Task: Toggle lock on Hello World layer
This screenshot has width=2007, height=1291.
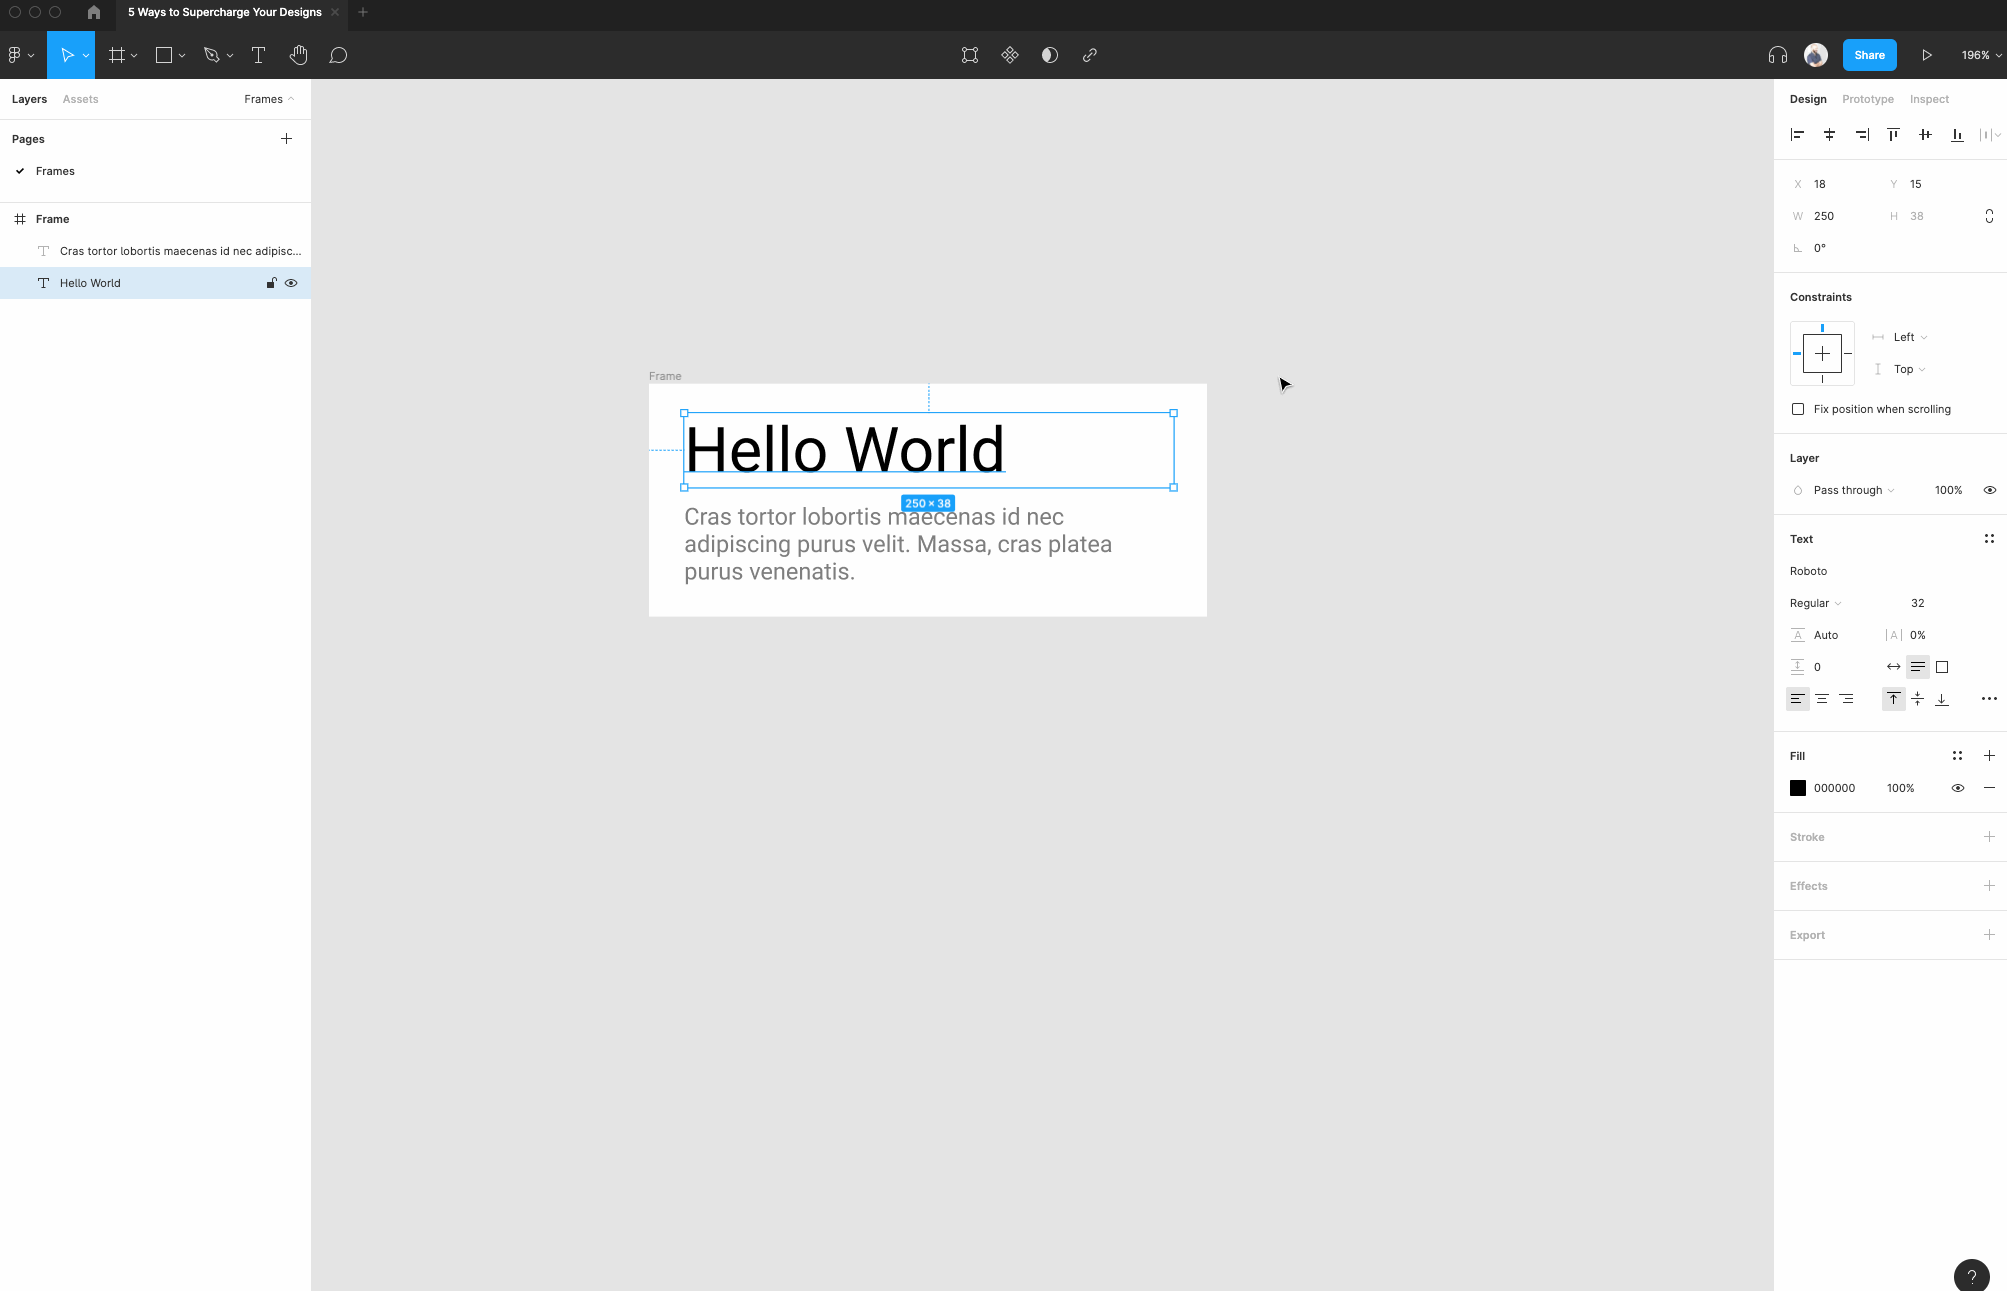Action: click(x=271, y=283)
